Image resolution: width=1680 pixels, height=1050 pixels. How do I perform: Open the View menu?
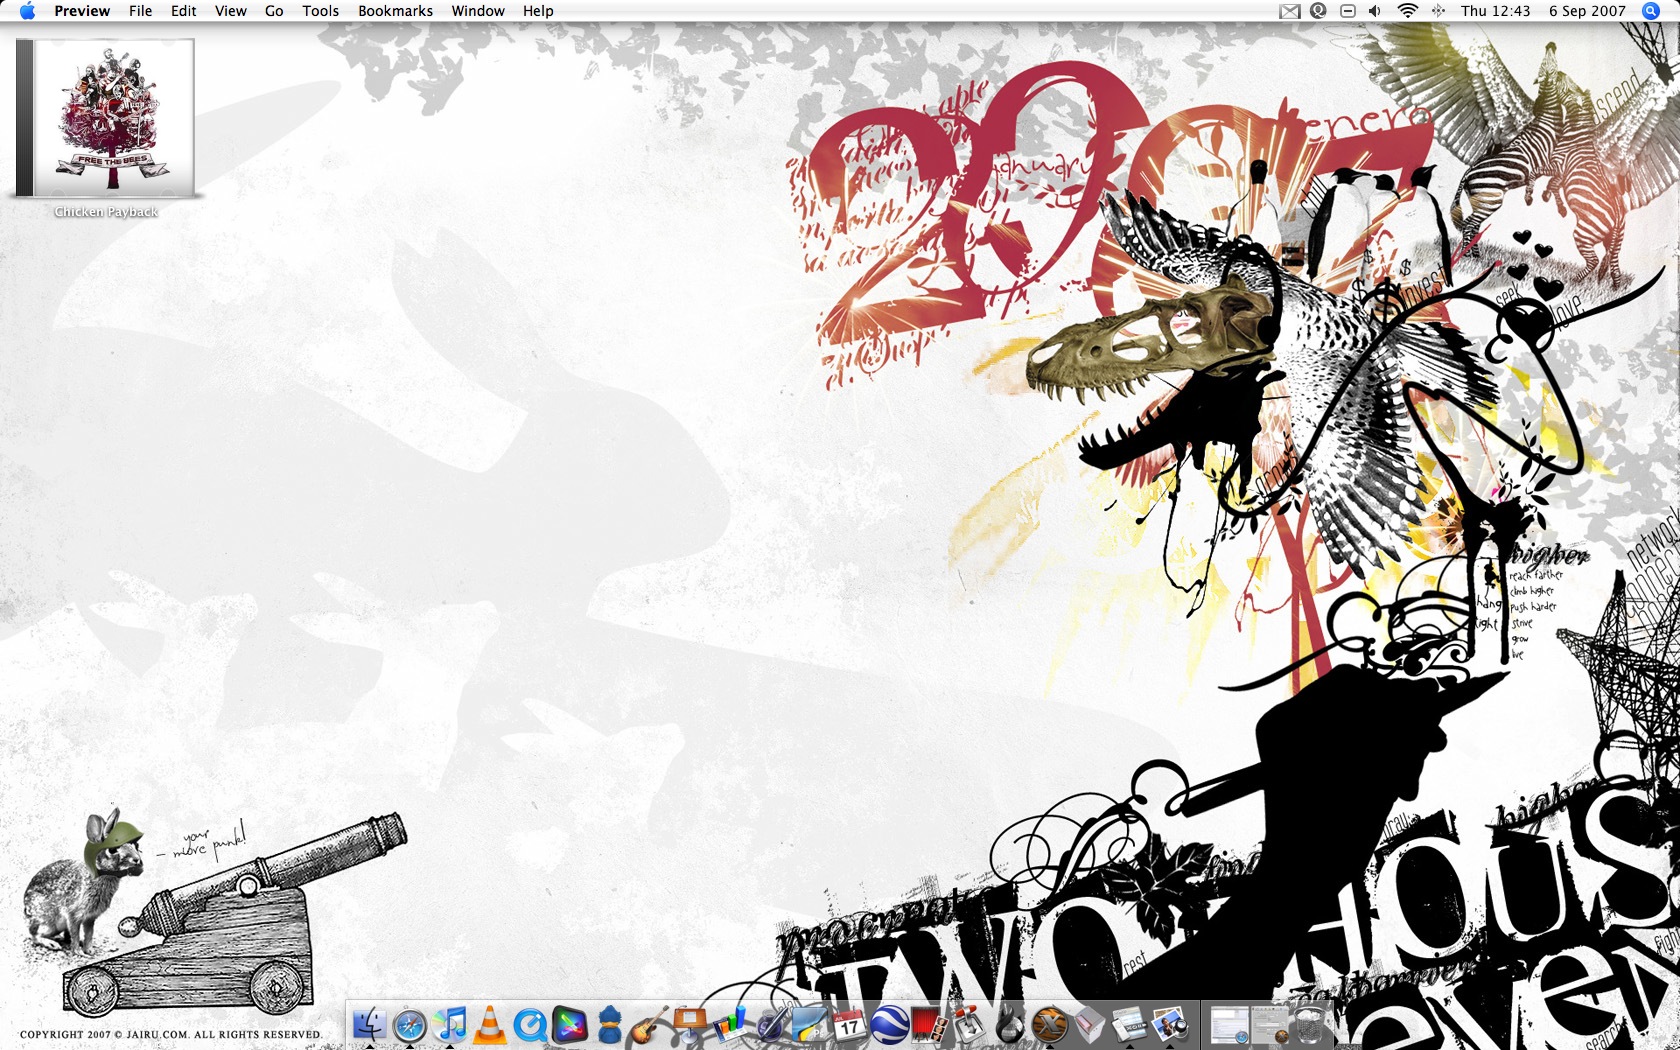click(230, 11)
